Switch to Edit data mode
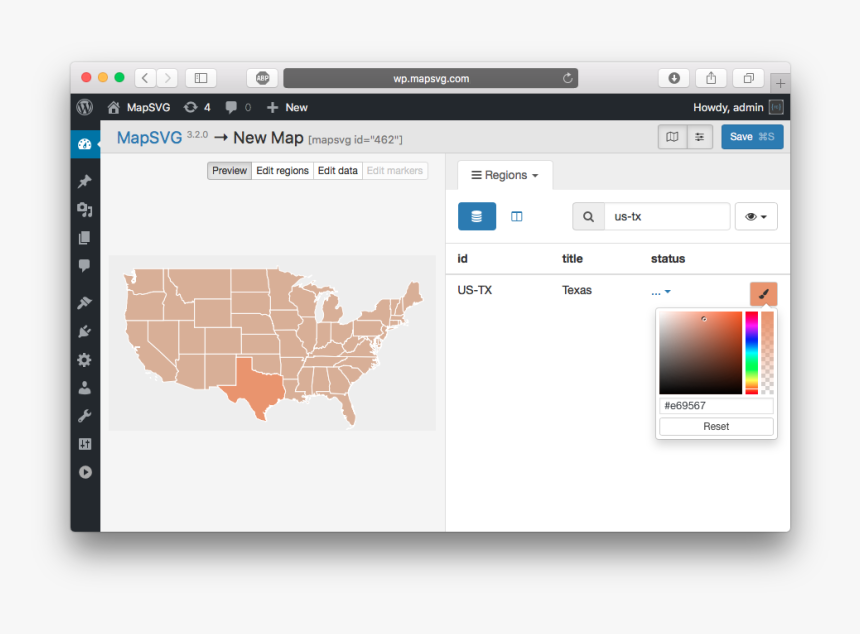This screenshot has height=634, width=860. click(337, 171)
